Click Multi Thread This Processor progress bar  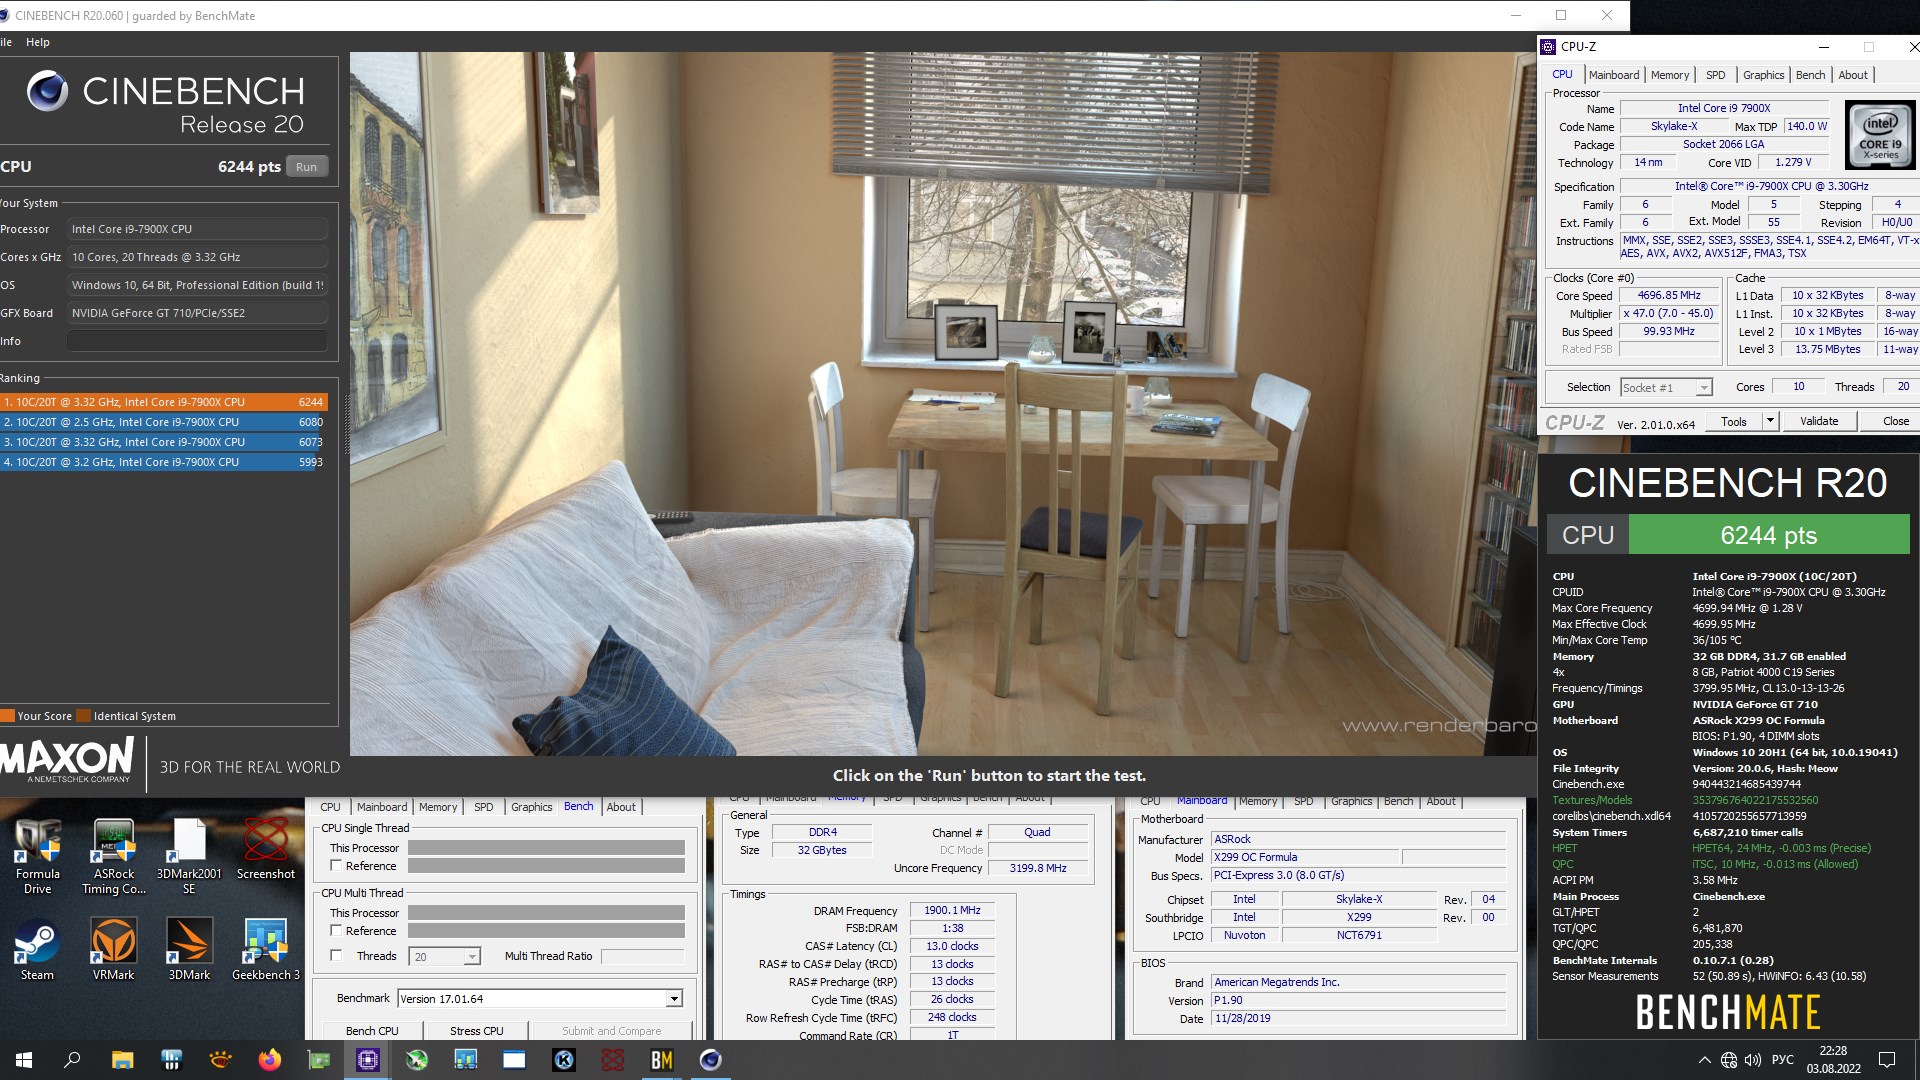546,913
